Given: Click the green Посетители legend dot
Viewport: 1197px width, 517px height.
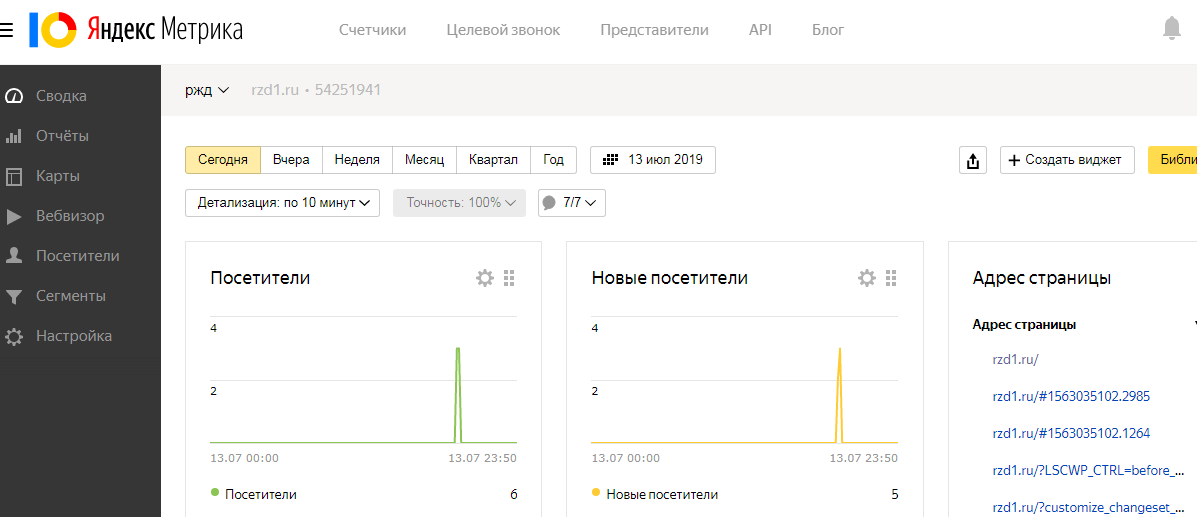Looking at the screenshot, I should 215,493.
